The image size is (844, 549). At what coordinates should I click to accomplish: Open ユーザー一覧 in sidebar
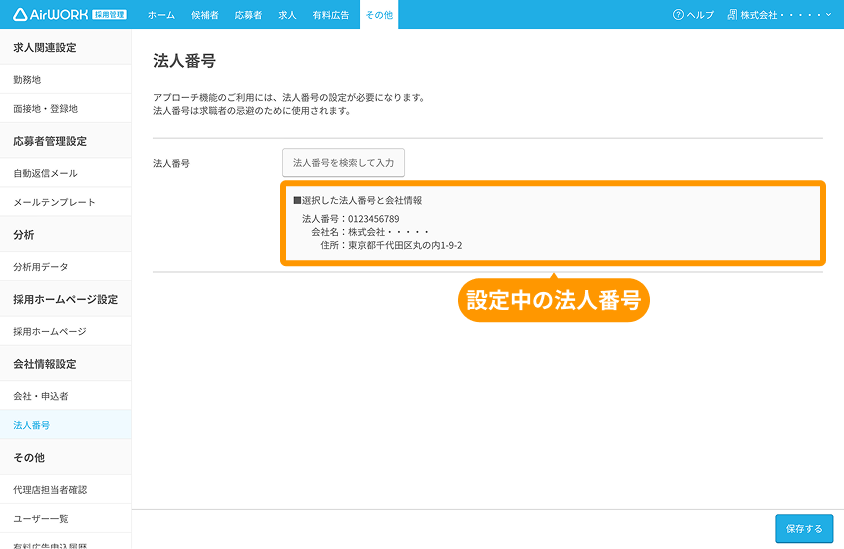[66, 519]
